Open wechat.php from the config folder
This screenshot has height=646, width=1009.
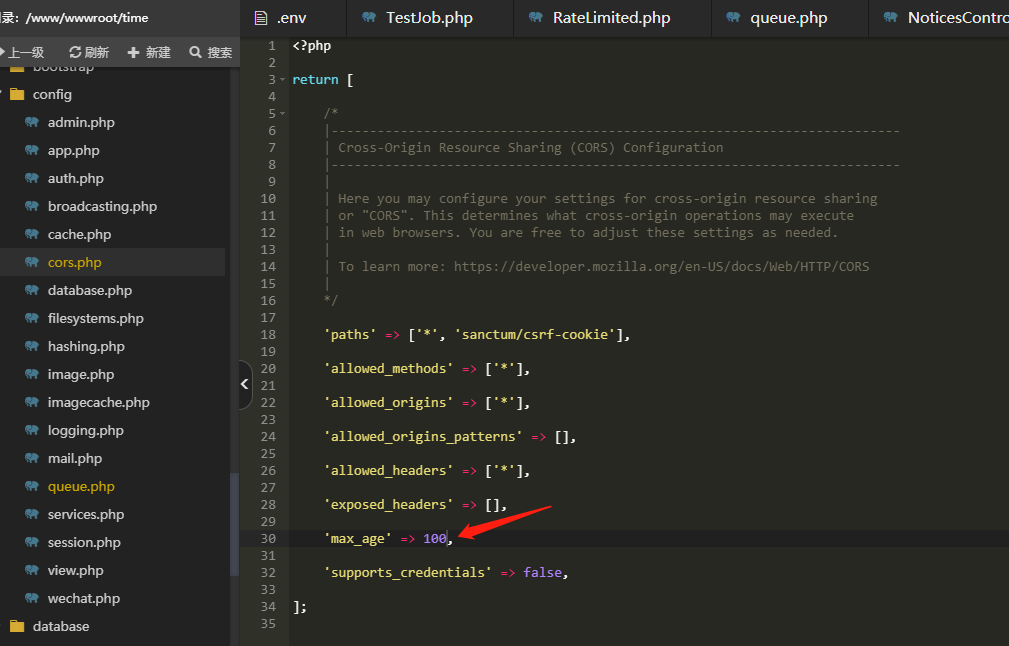(83, 599)
